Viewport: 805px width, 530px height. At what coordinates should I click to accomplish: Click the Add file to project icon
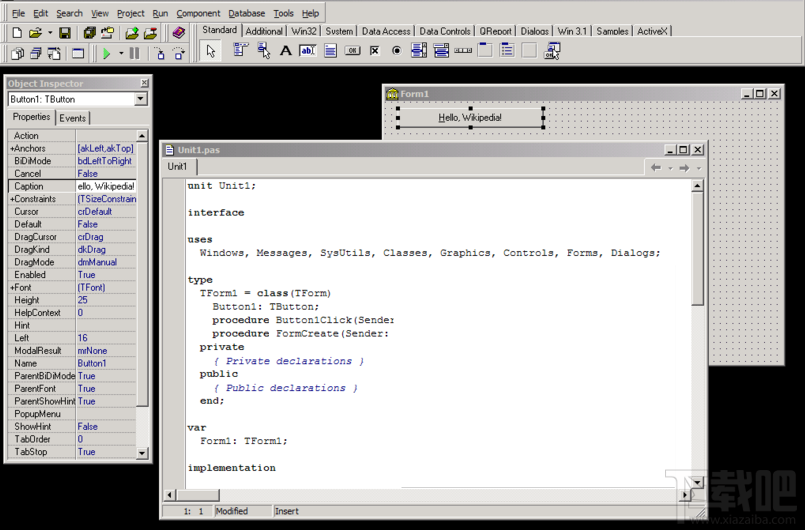[132, 33]
